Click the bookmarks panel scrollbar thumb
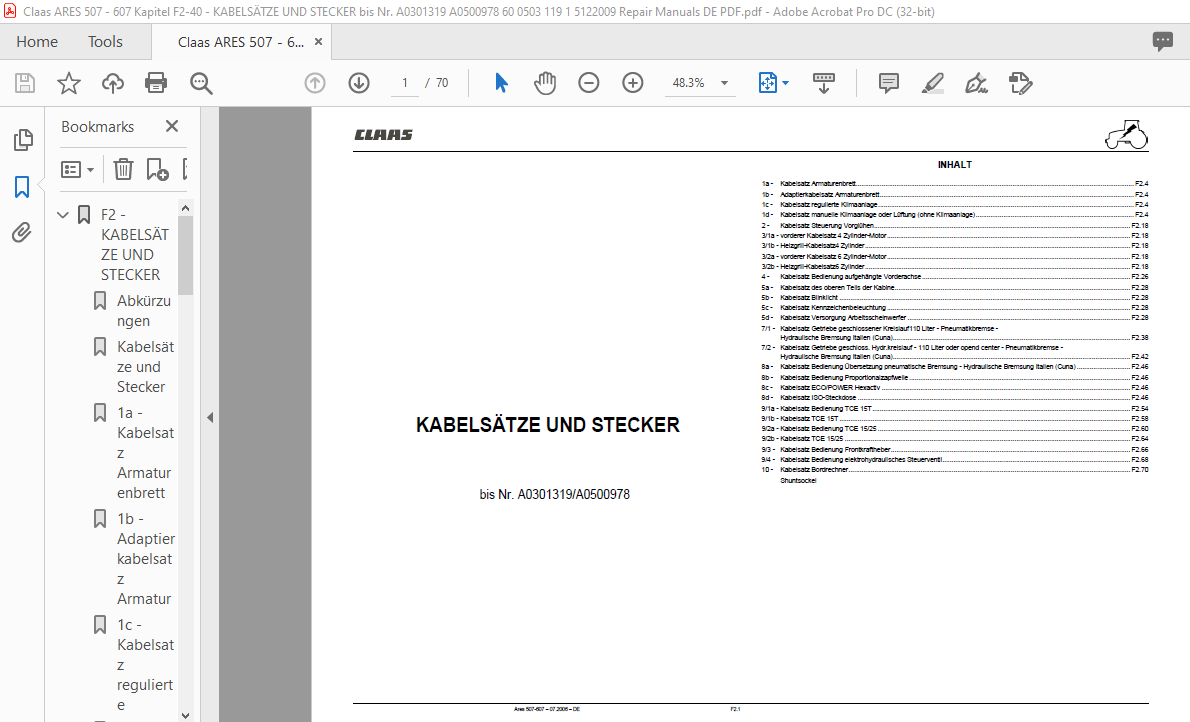 tap(186, 255)
